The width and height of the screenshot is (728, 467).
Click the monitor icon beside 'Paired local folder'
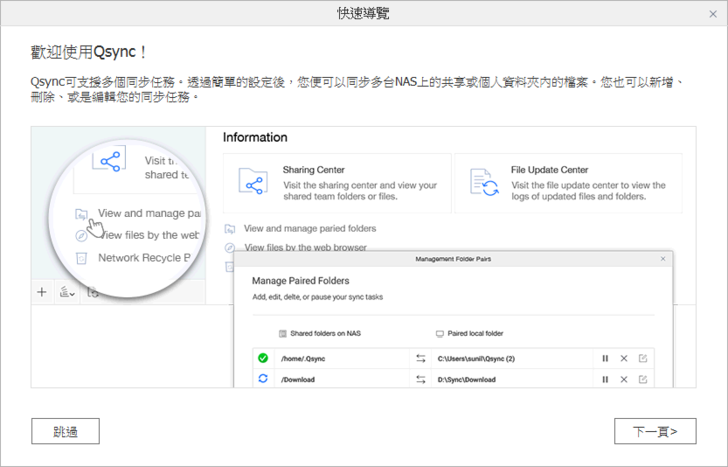point(440,334)
